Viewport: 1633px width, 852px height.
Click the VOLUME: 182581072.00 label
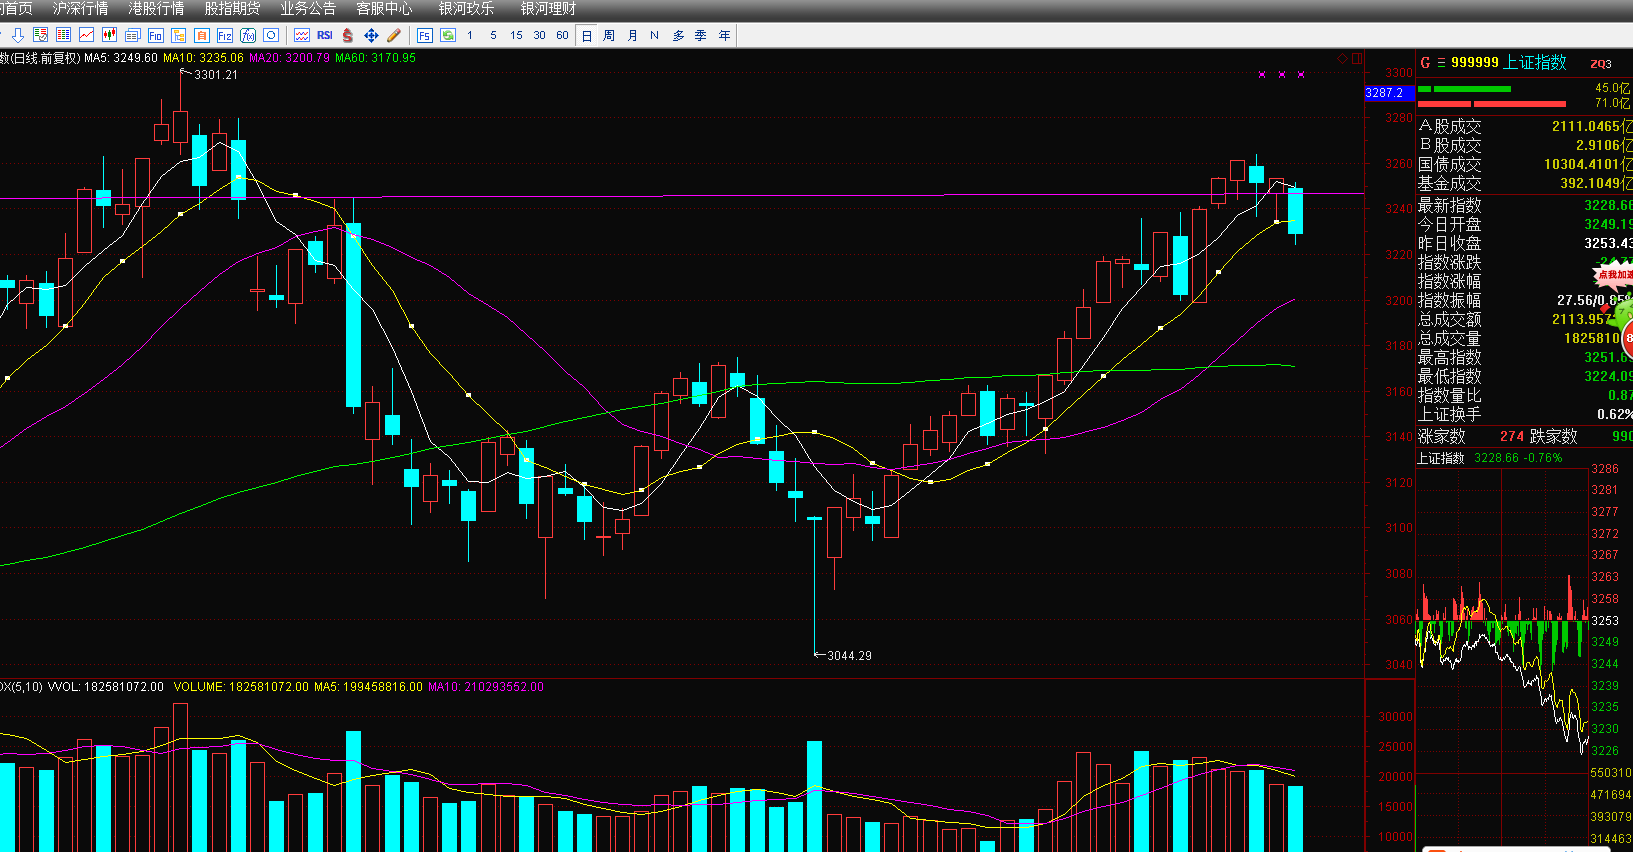[241, 687]
